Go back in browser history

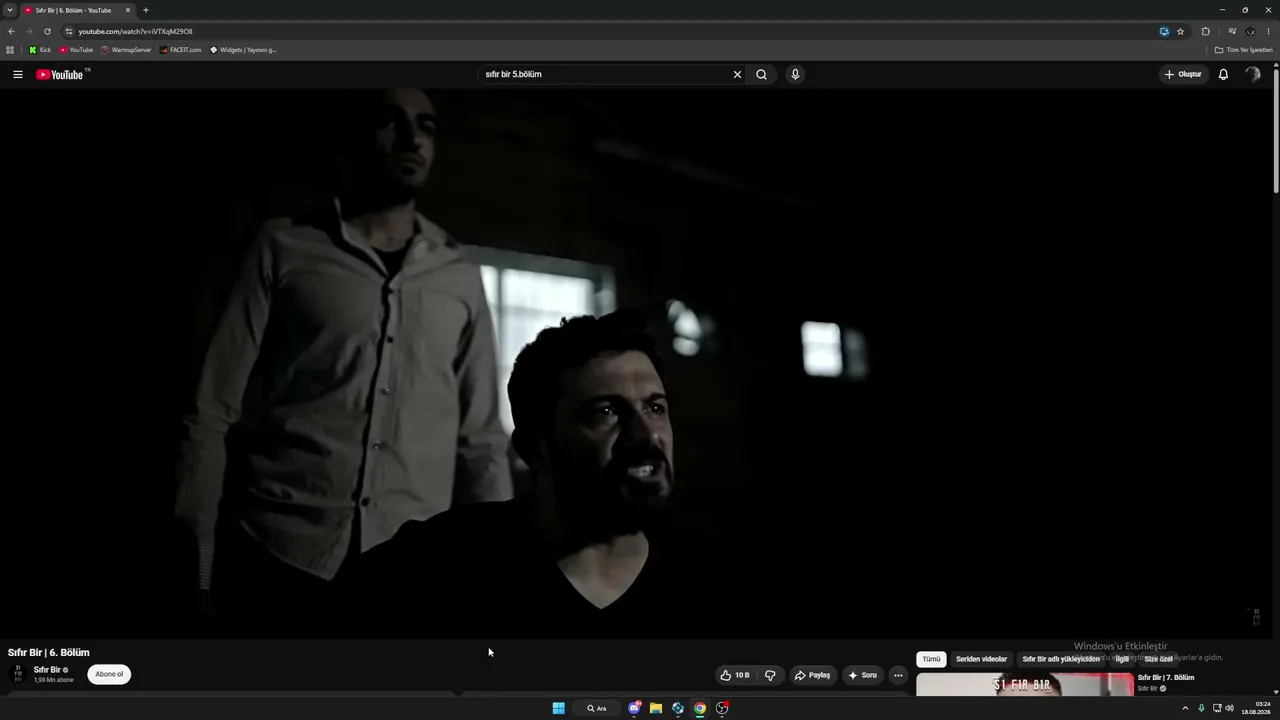tap(12, 31)
